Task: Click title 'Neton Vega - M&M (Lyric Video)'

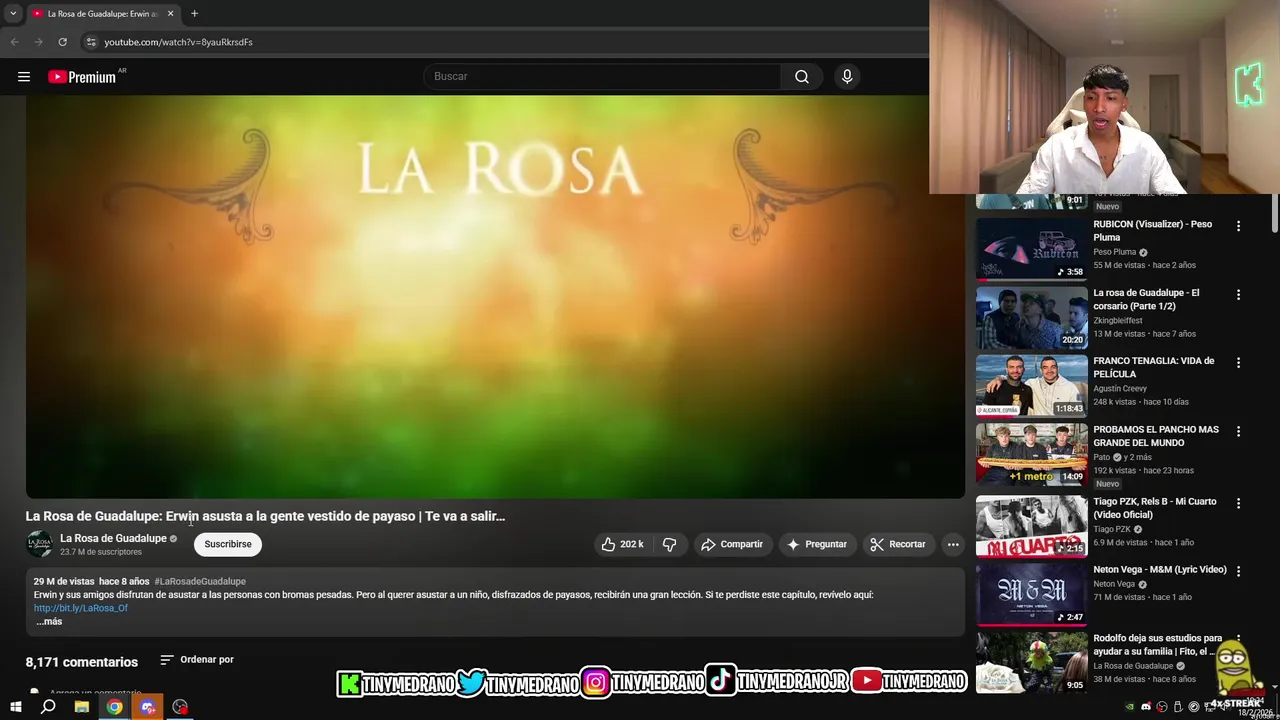Action: (1160, 570)
